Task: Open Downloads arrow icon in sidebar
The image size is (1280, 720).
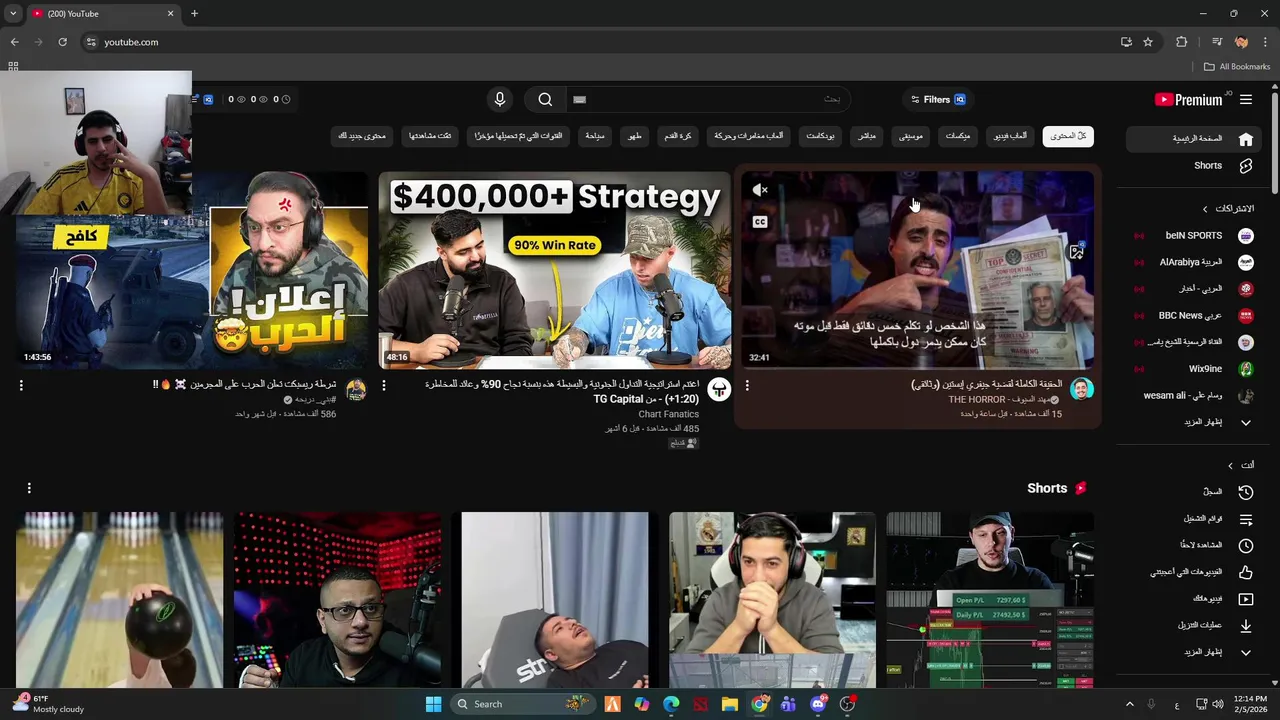Action: point(1246,626)
